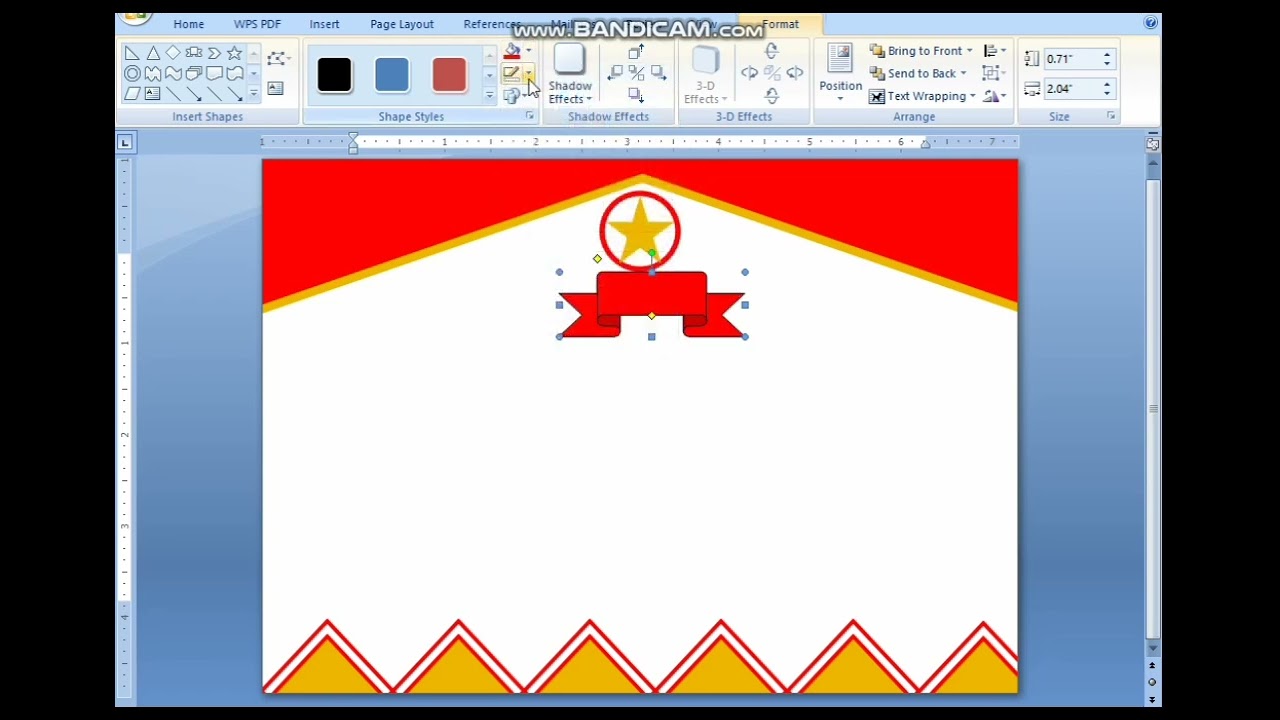Click the vertical scrollbar thumb
This screenshot has width=1280, height=720.
tap(1152, 408)
